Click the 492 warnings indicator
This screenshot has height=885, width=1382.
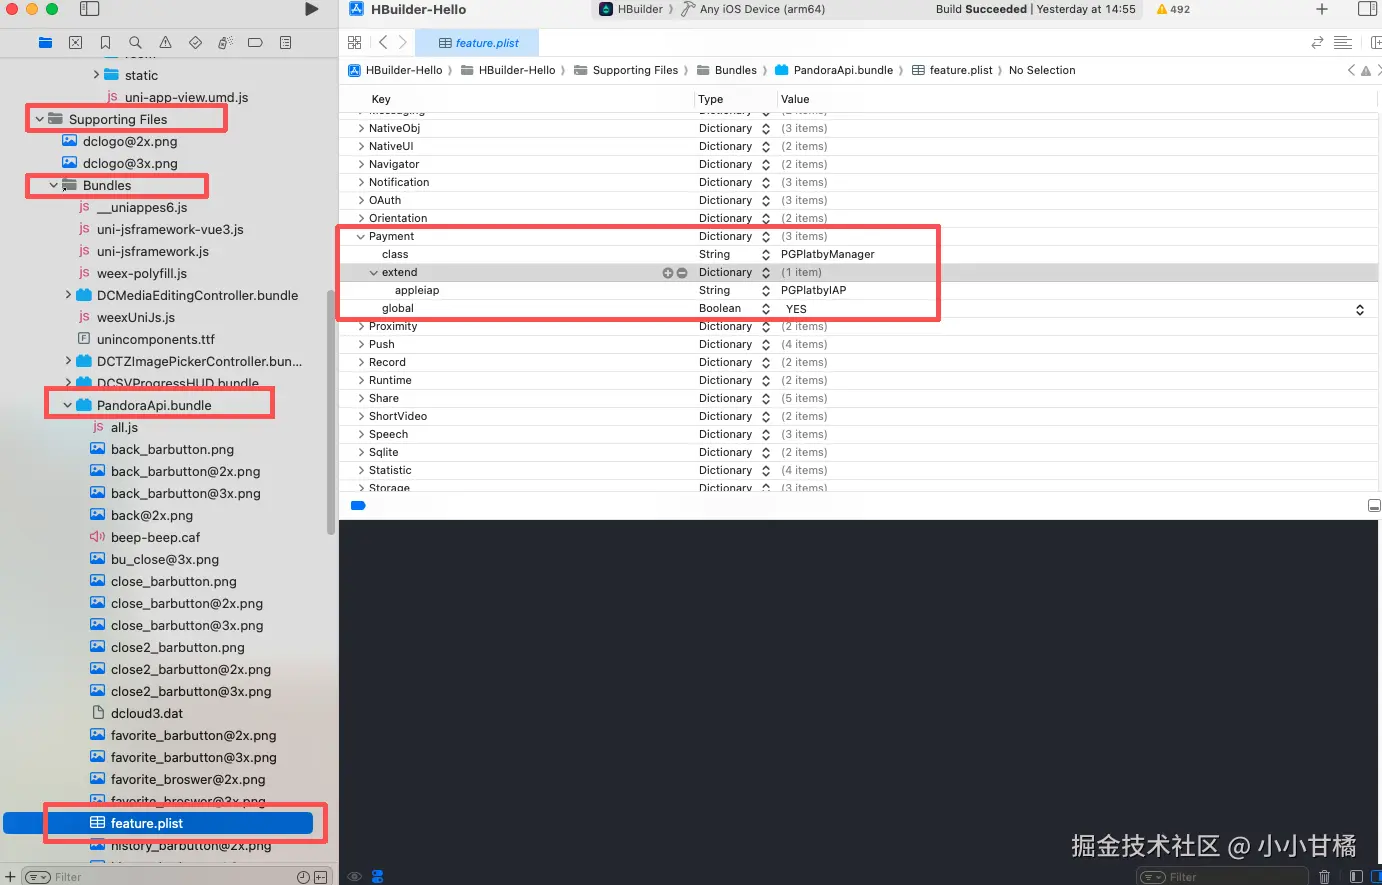tap(1173, 9)
